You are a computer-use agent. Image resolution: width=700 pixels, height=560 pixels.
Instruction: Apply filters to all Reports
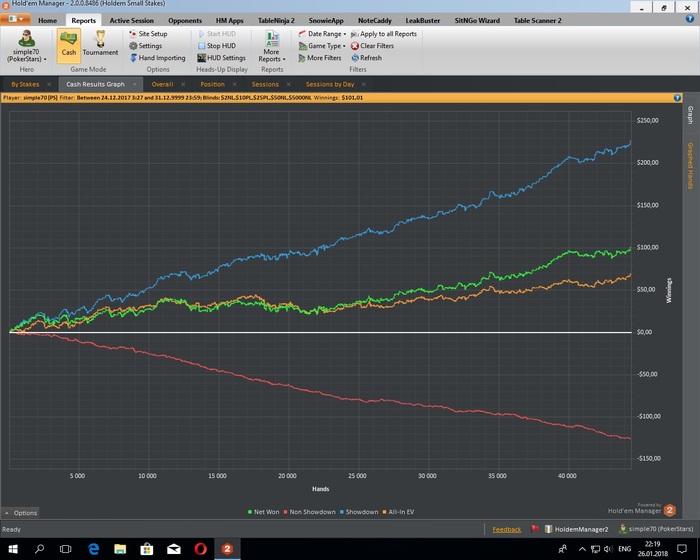tap(384, 33)
